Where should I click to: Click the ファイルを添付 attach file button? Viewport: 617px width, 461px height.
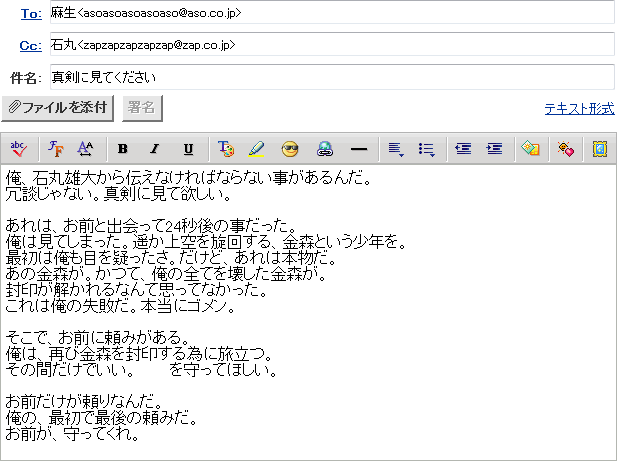tap(57, 107)
